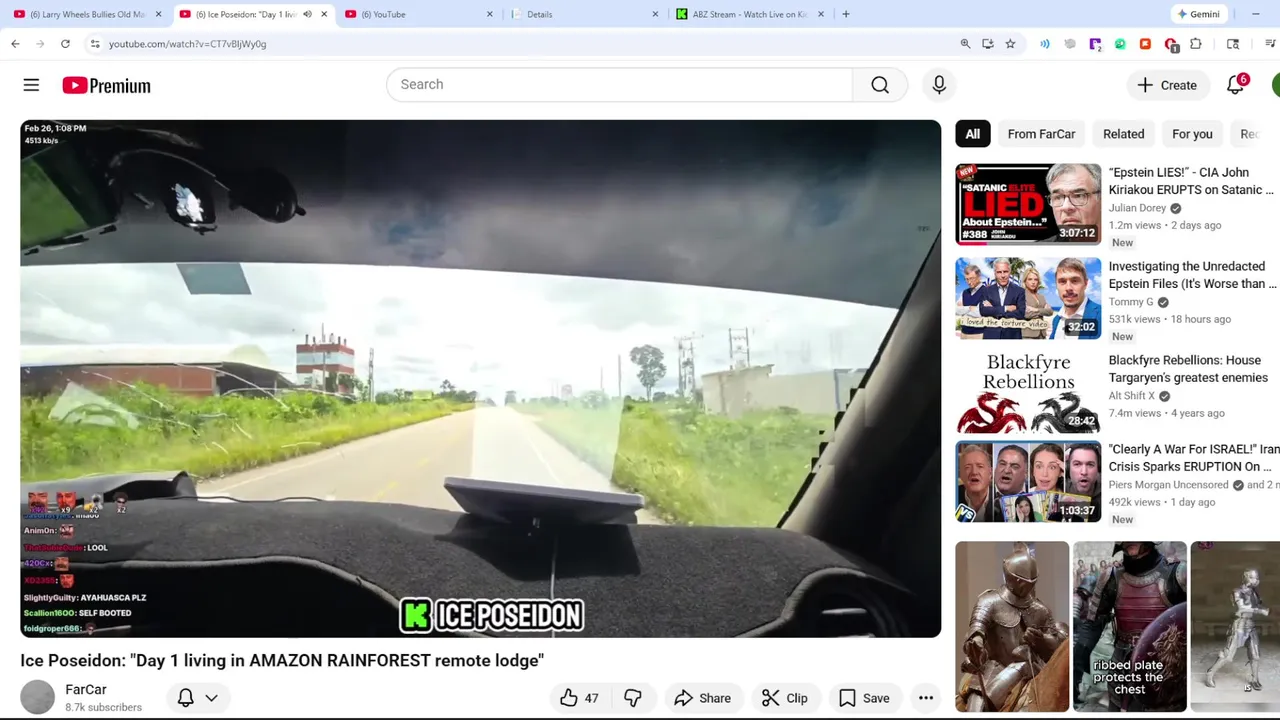The width and height of the screenshot is (1280, 720).
Task: Open the gray extension icon
Action: click(x=1070, y=44)
